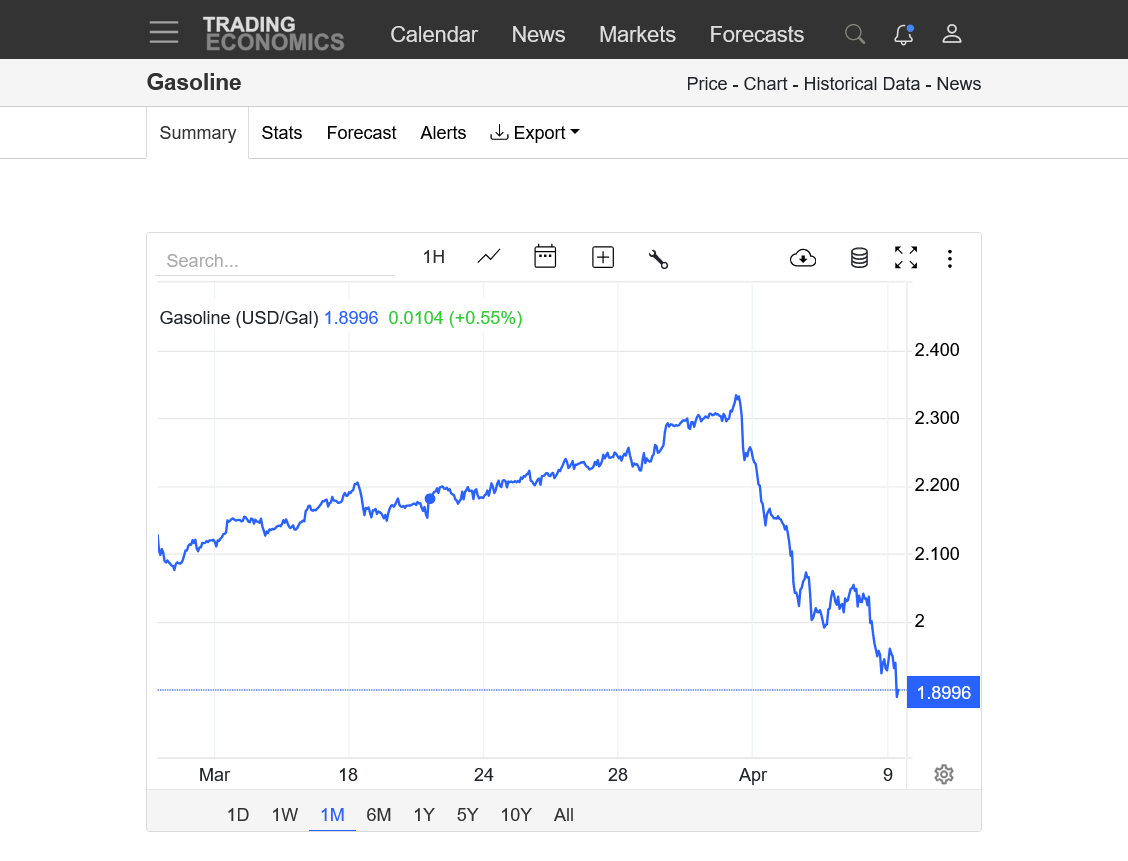Select the All time range
The image size is (1128, 861).
click(564, 815)
